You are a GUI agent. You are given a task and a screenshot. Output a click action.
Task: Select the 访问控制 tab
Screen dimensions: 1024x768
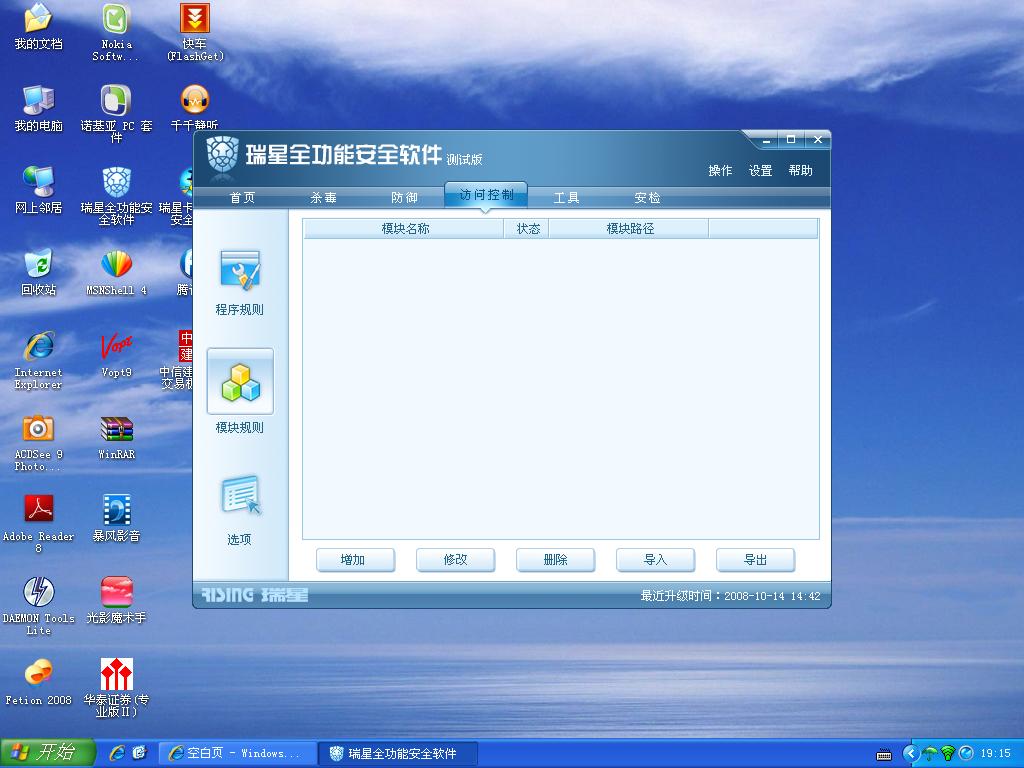point(486,195)
